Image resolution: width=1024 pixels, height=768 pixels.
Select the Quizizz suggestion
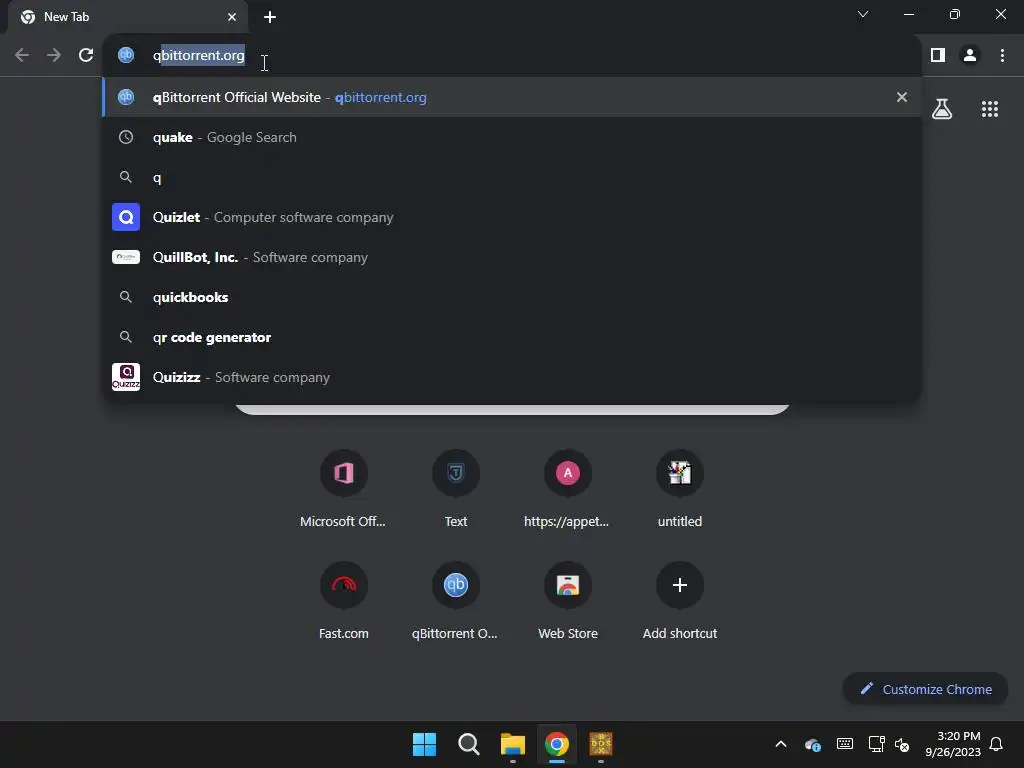click(x=512, y=377)
